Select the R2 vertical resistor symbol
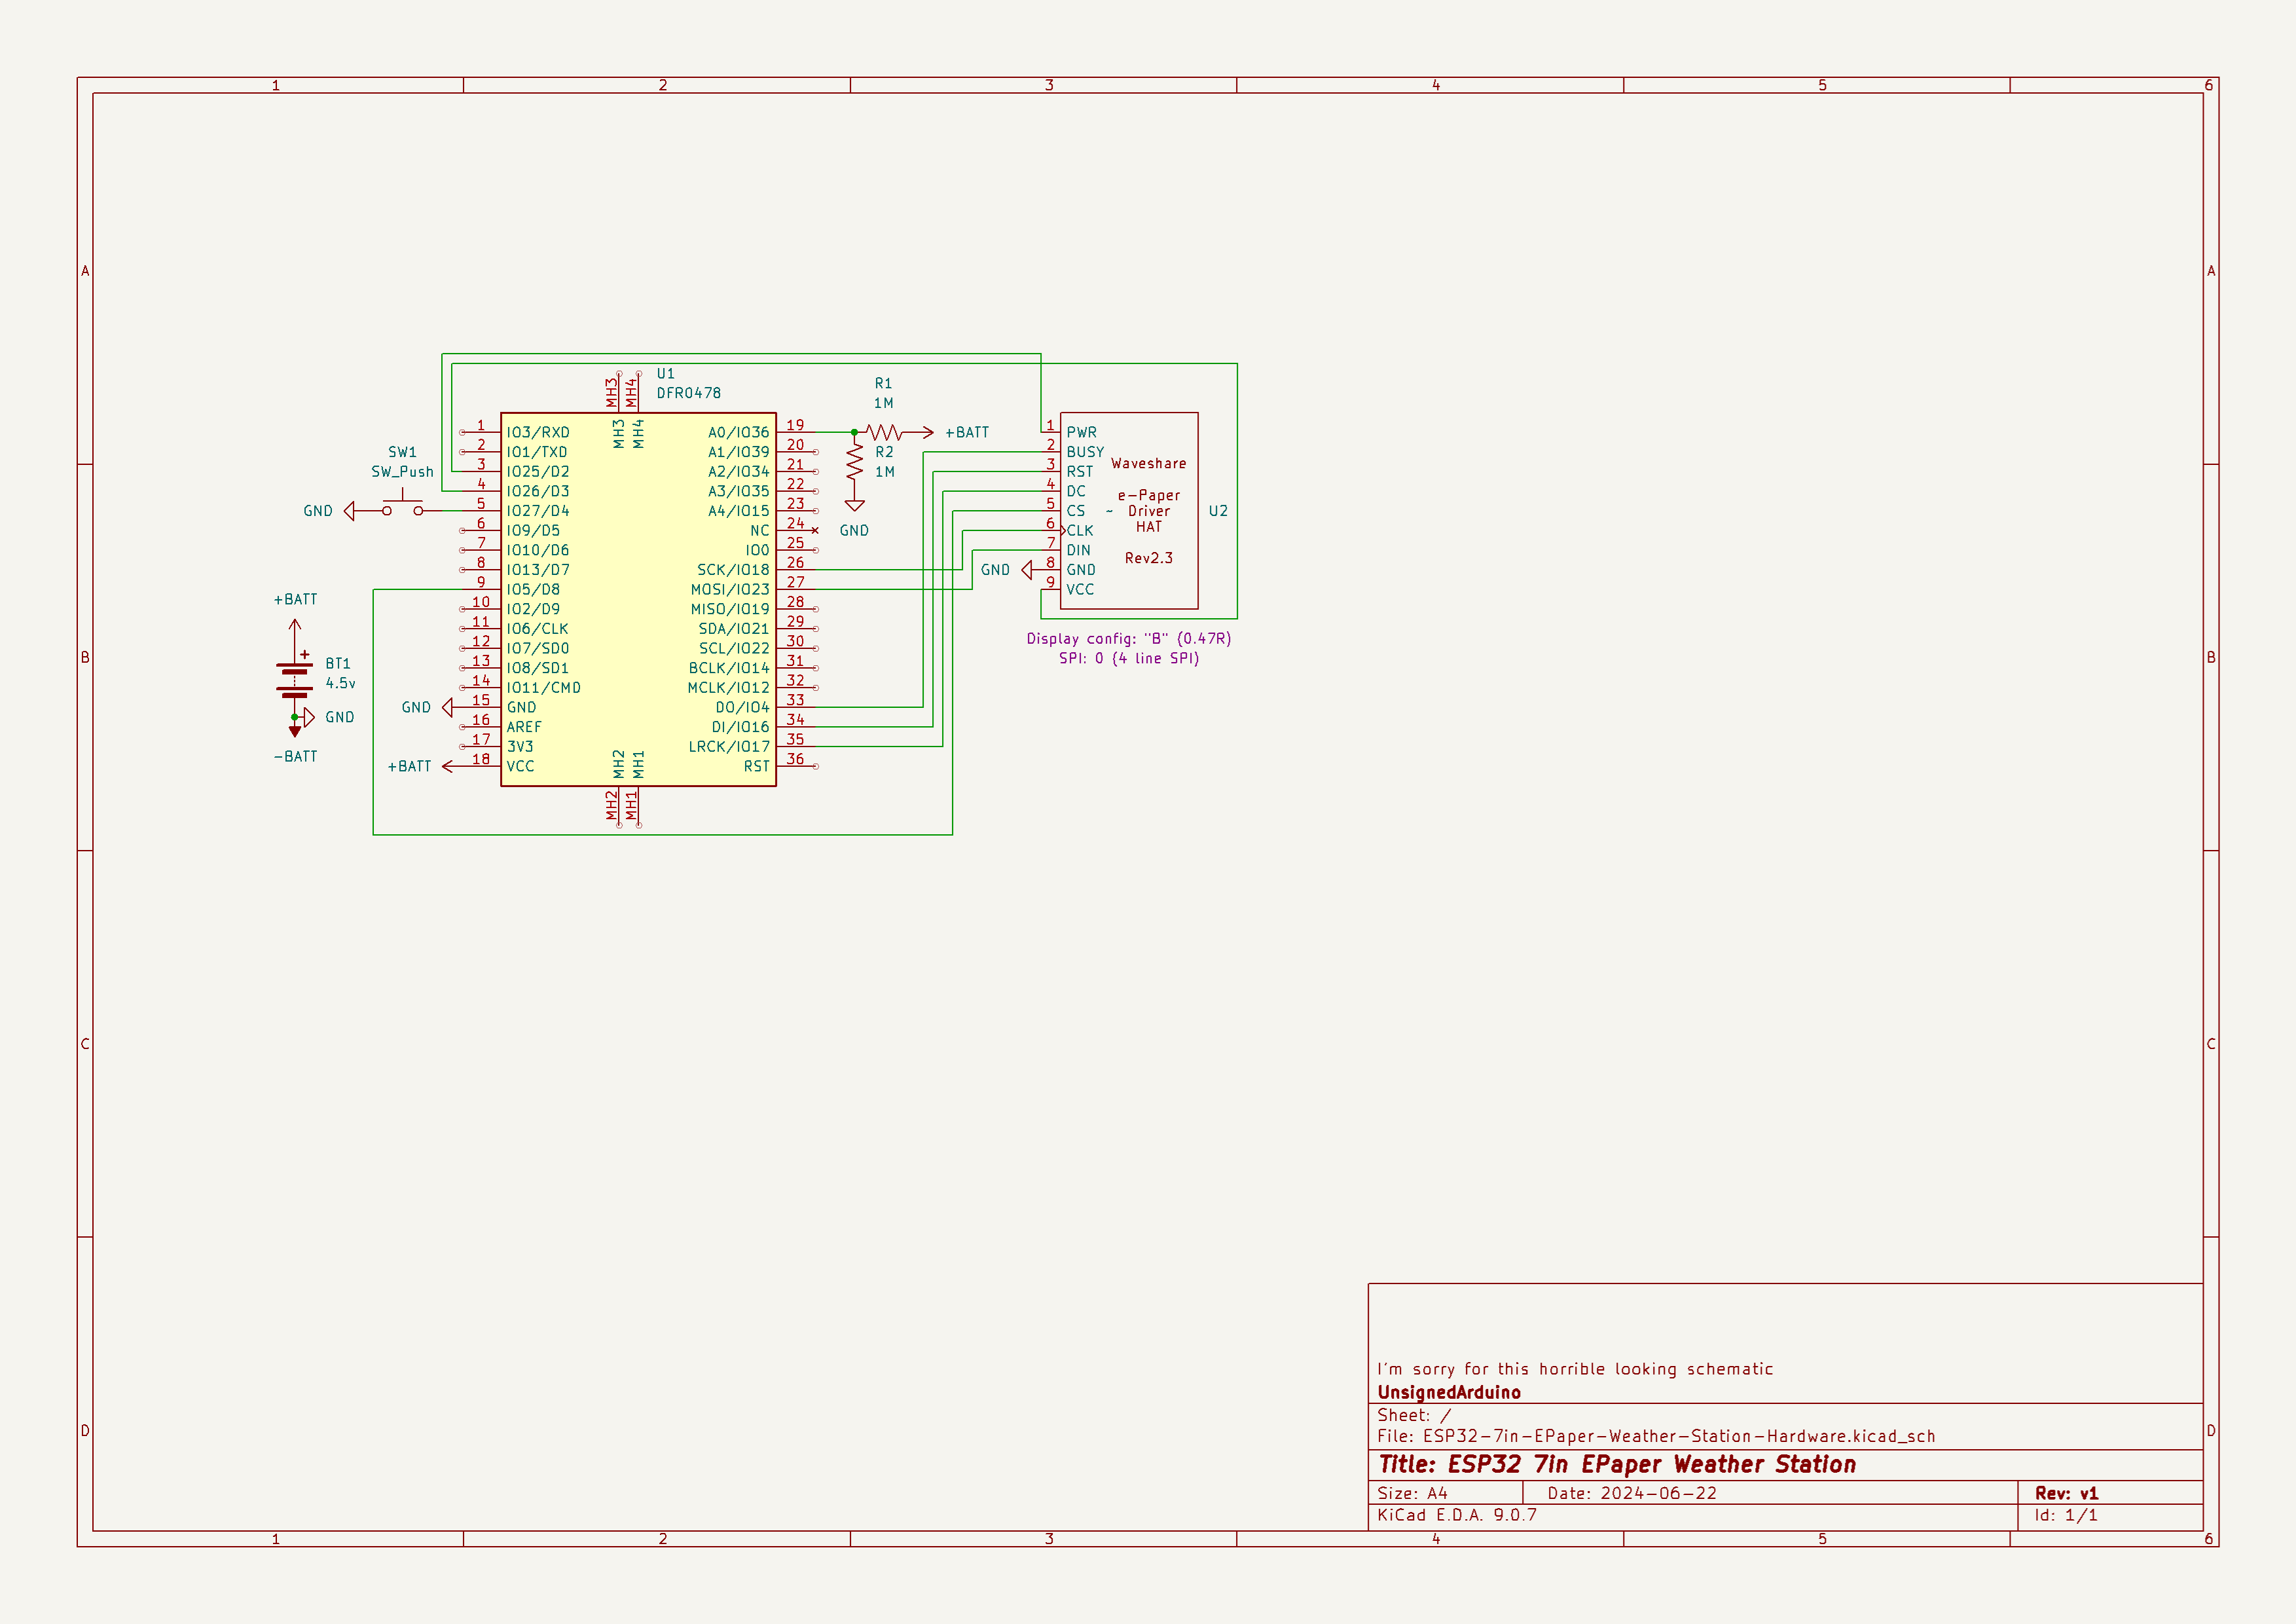This screenshot has width=2296, height=1624. click(x=854, y=461)
